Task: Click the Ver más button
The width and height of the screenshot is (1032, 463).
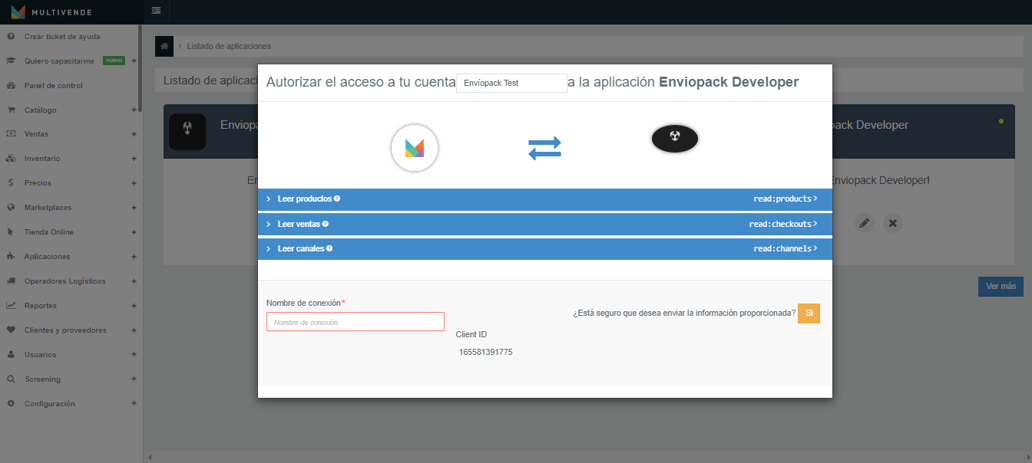Action: 1000,286
